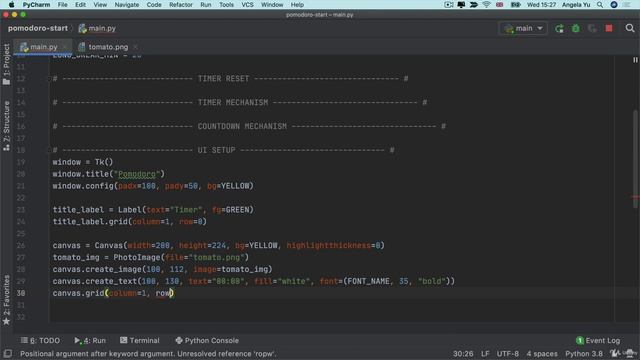The height and width of the screenshot is (360, 640).
Task: Open the Help menu
Action: pyautogui.click(x=297, y=5)
